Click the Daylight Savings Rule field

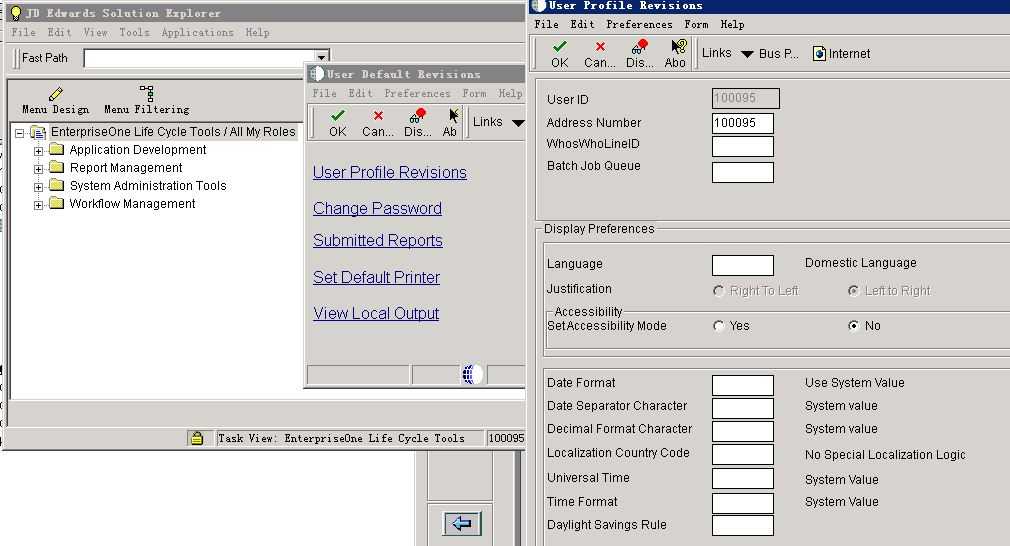(743, 525)
